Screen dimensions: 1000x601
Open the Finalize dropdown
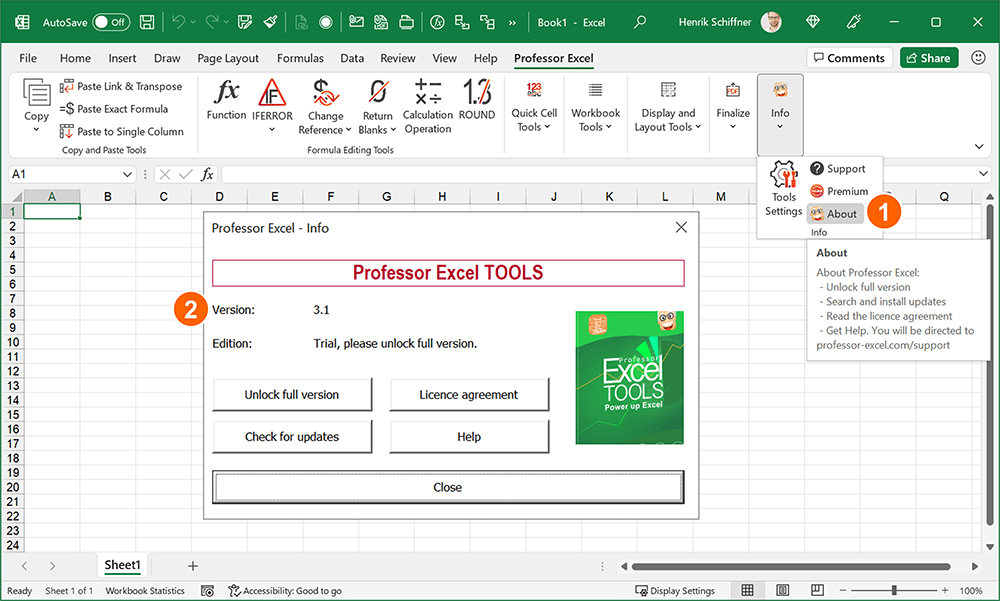[x=733, y=107]
